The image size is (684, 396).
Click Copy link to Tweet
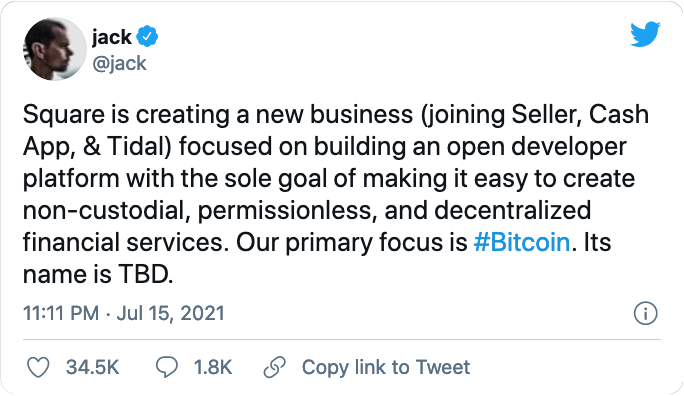pyautogui.click(x=386, y=367)
